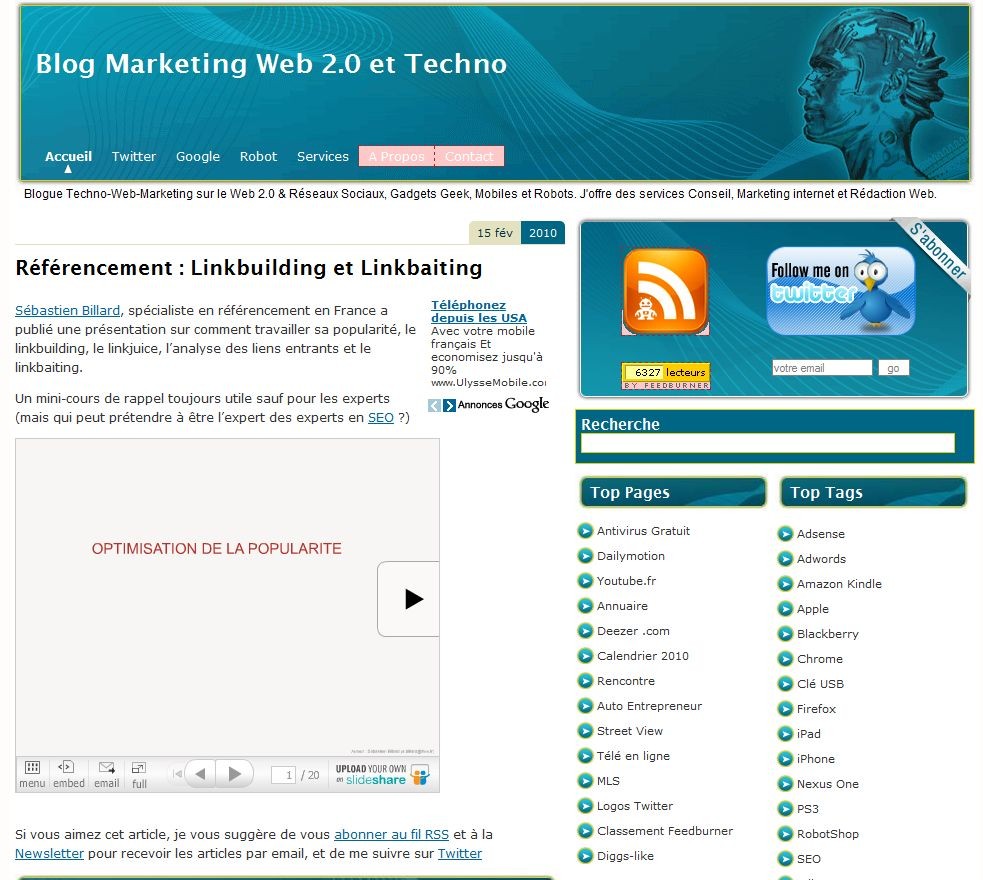983x880 pixels.
Task: Click the bullet icon beside PS3
Action: (785, 809)
